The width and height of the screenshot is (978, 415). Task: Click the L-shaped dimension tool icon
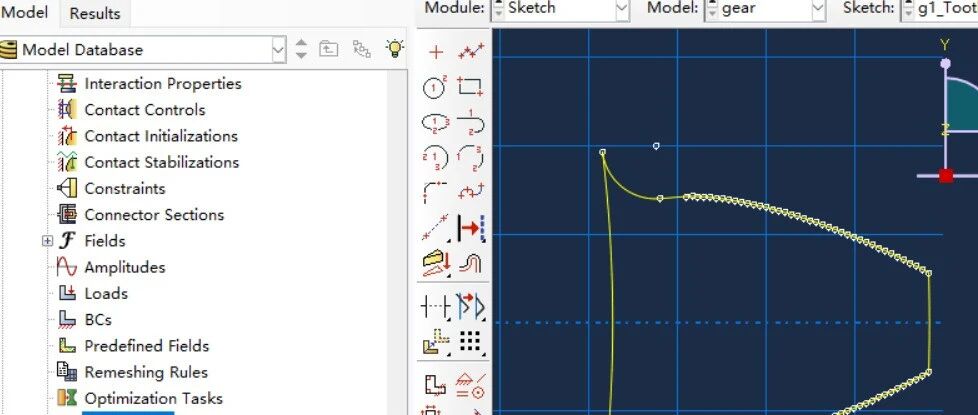pyautogui.click(x=435, y=385)
